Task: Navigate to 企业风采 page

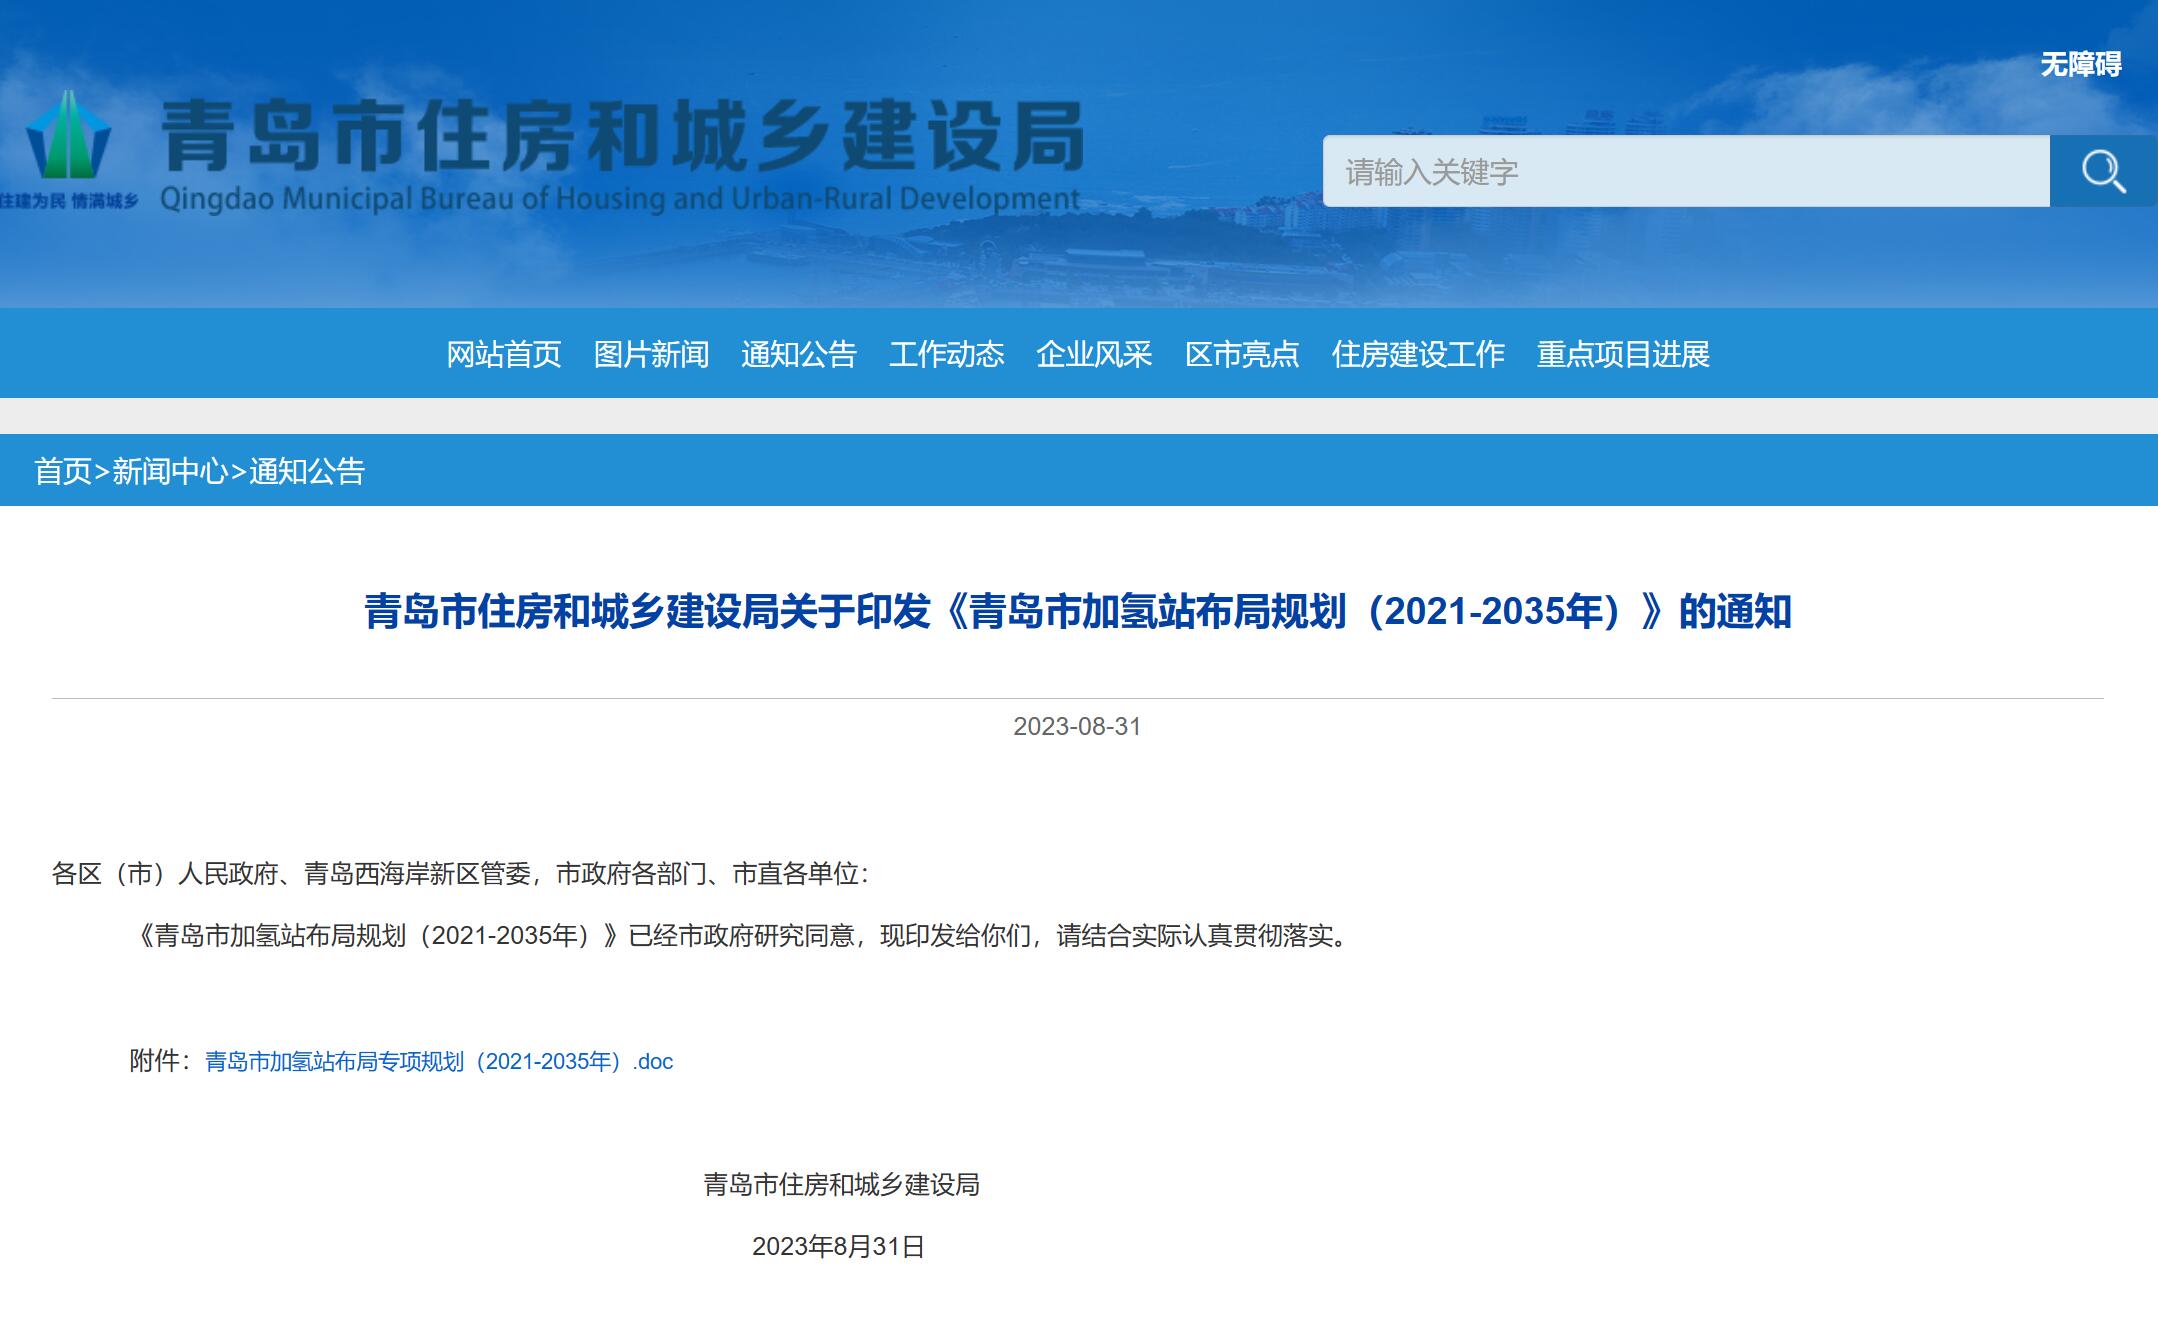Action: [x=1094, y=354]
